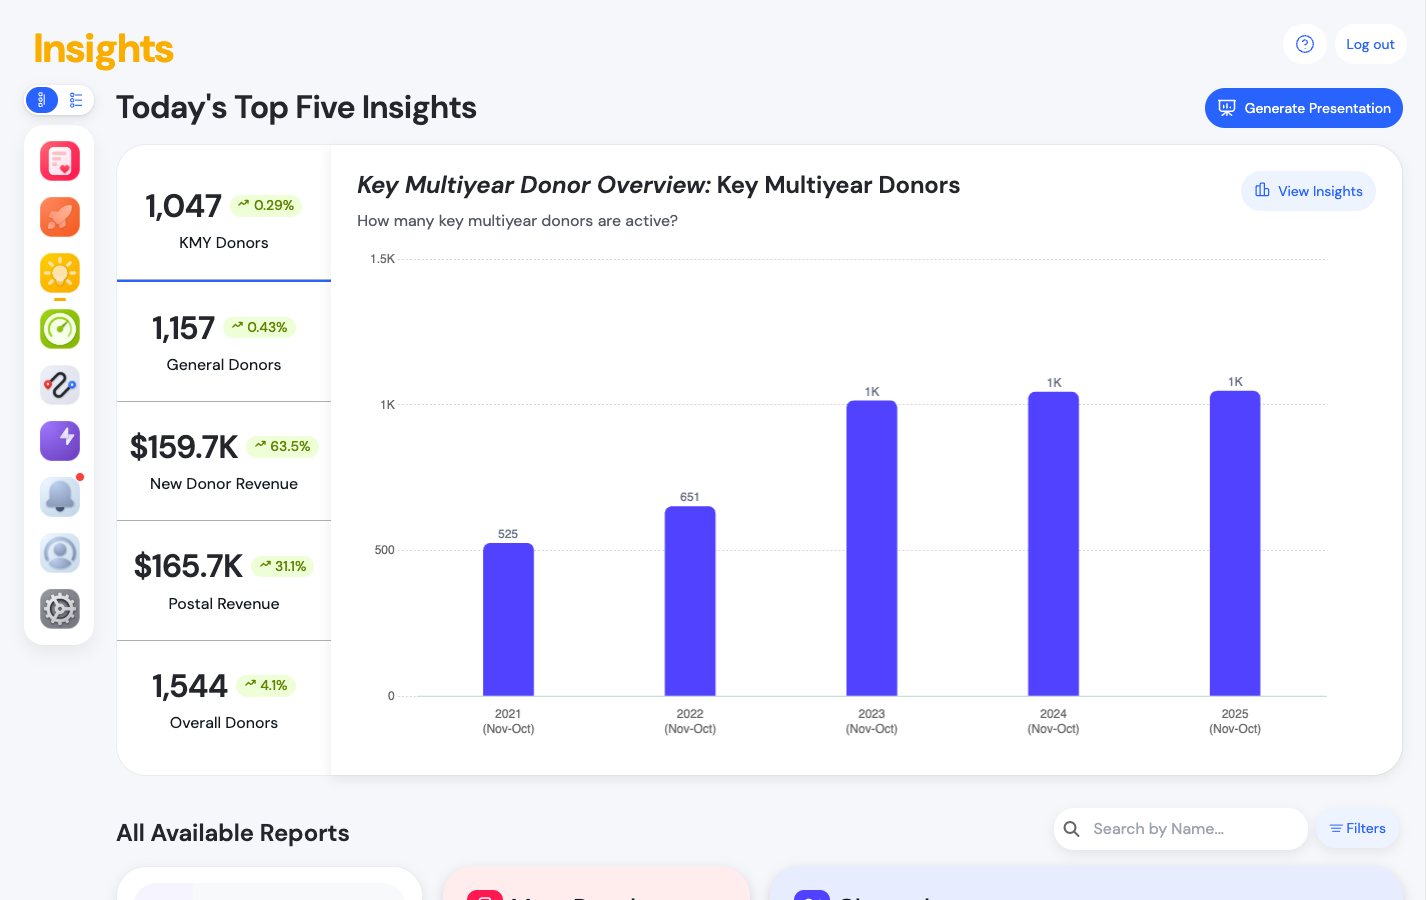This screenshot has width=1426, height=900.
Task: Select the General Donors insight tab
Action: pos(224,343)
